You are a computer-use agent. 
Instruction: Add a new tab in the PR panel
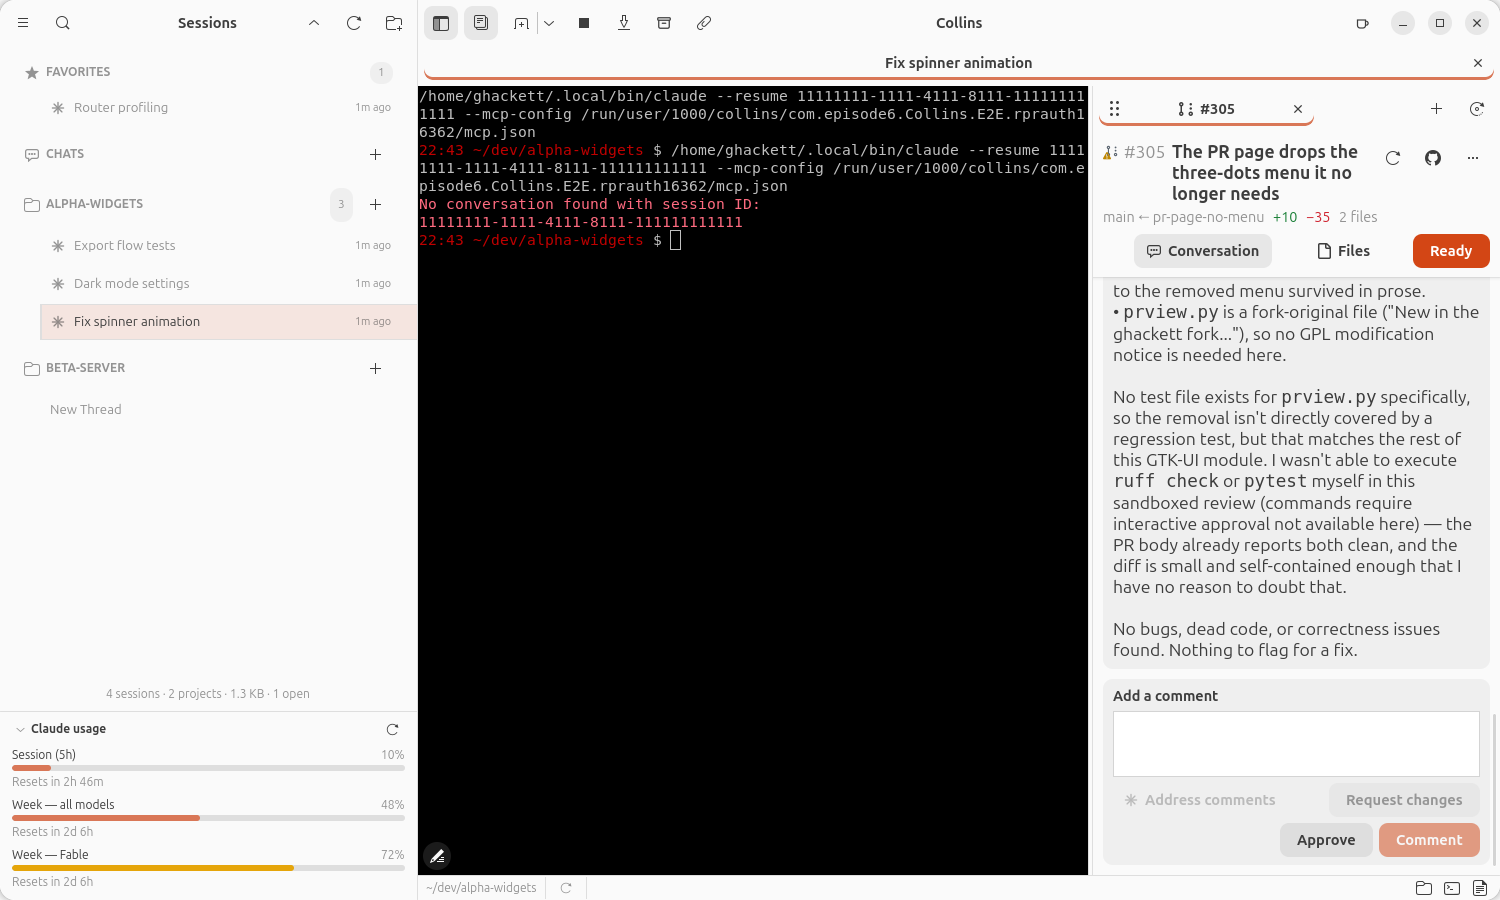[x=1436, y=109]
